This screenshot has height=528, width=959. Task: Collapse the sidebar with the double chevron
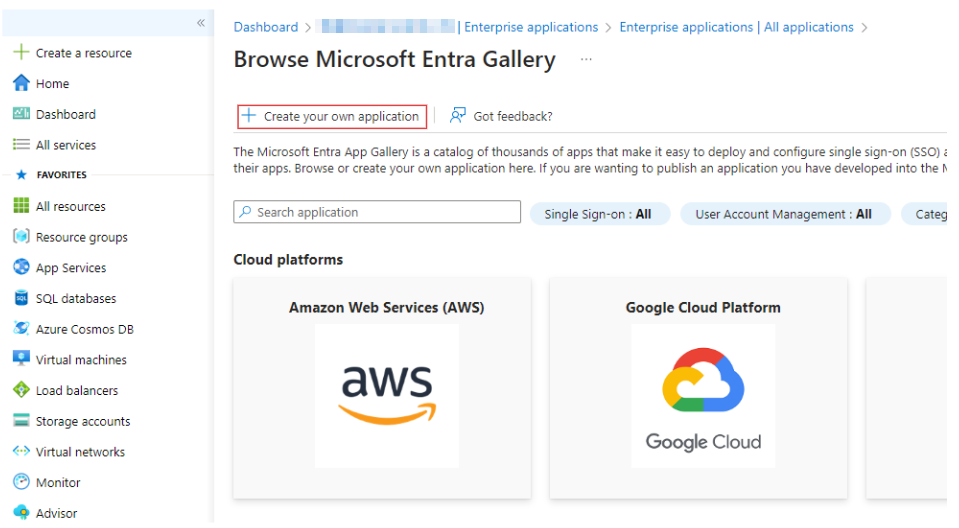[x=201, y=23]
